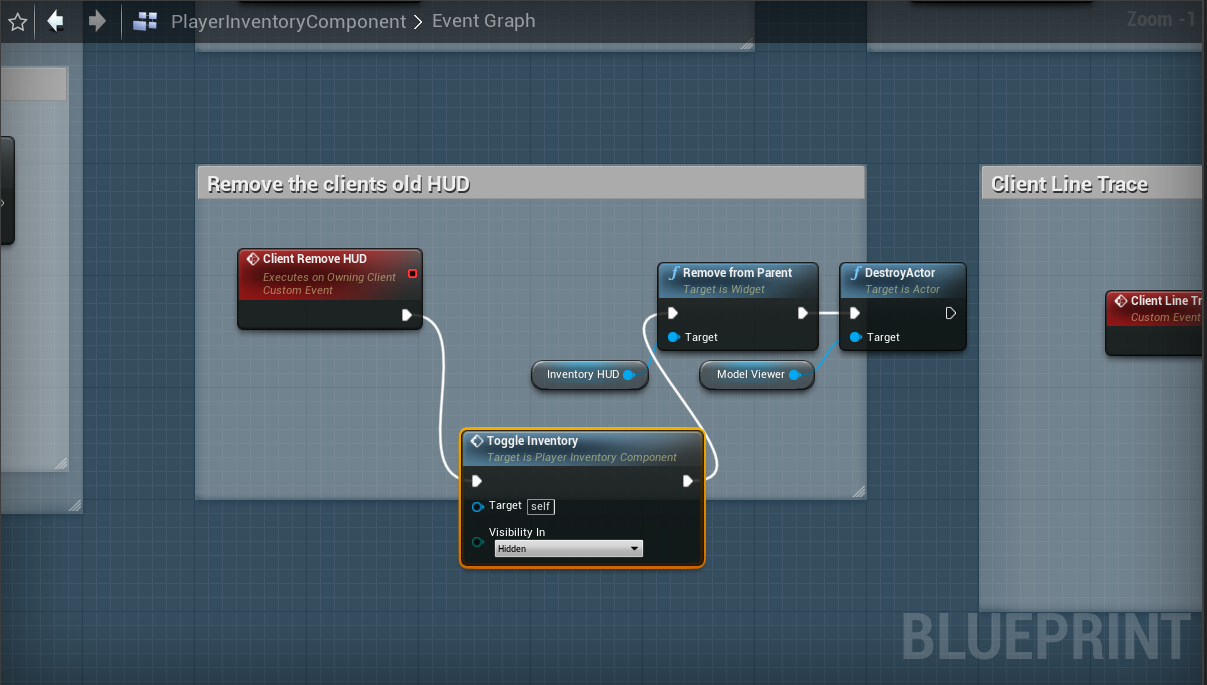Click Zoom -1 indicator text
The image size is (1207, 685).
tap(1161, 19)
